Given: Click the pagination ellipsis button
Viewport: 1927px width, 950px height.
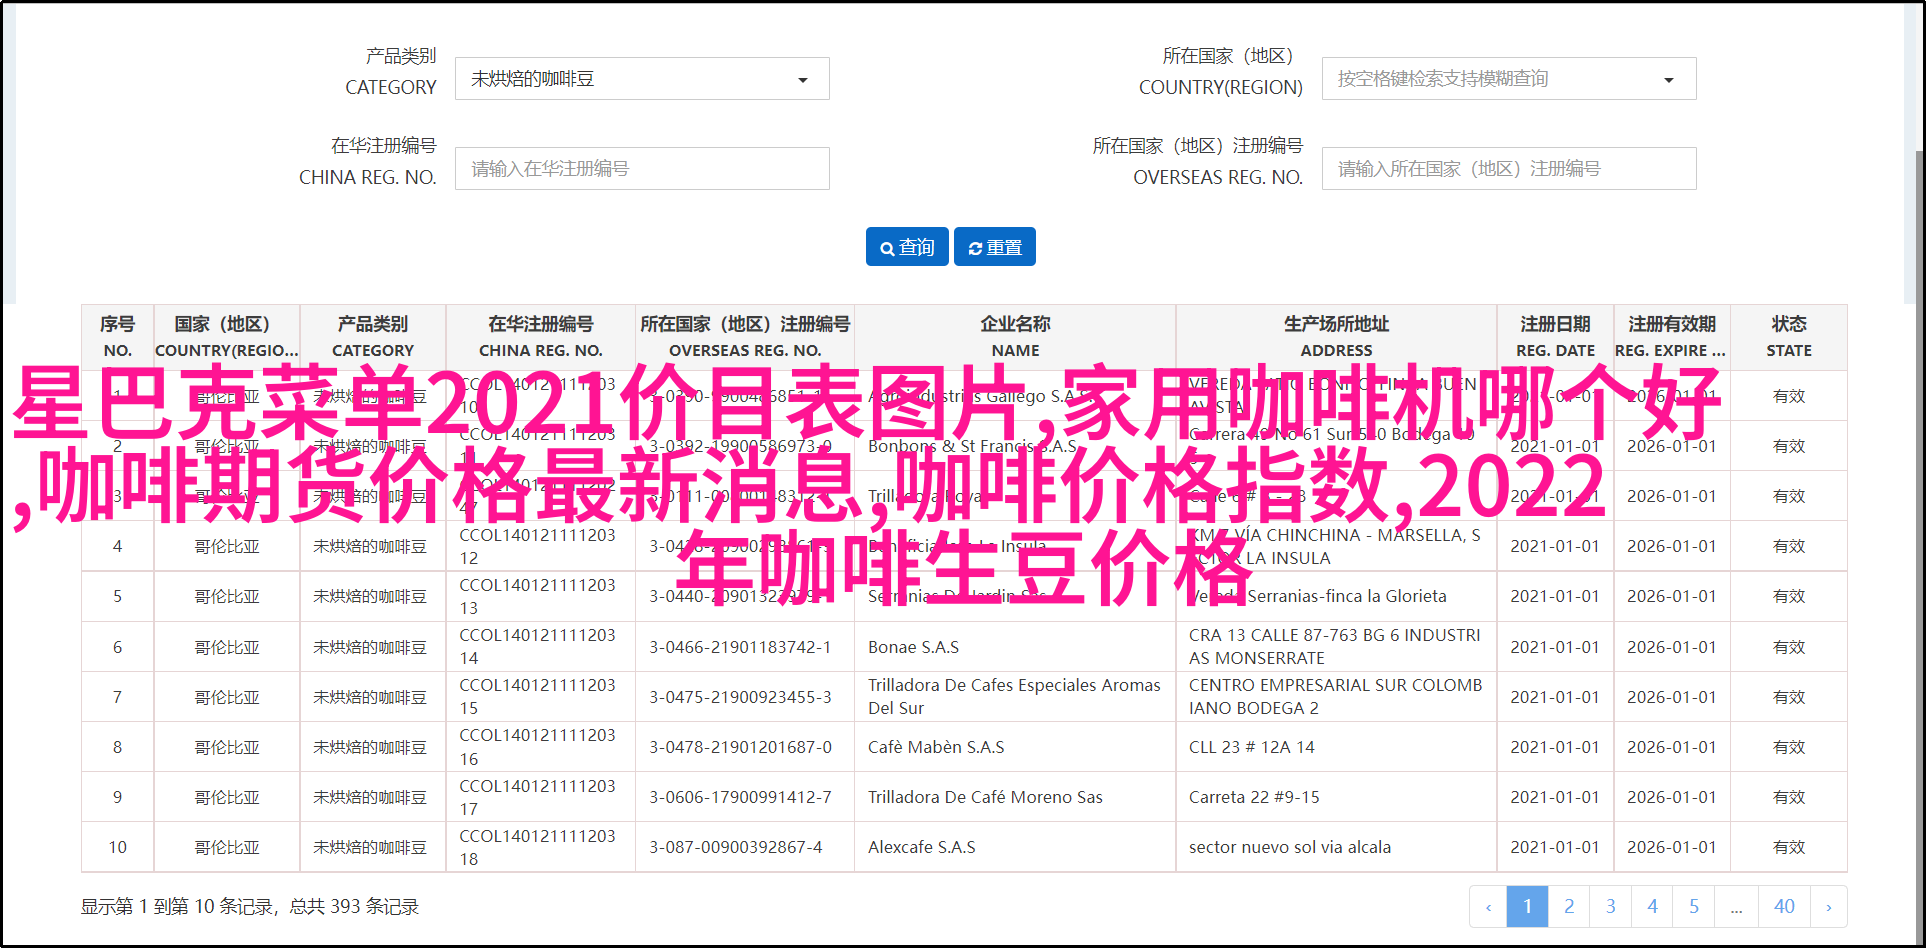Looking at the screenshot, I should tap(1737, 907).
